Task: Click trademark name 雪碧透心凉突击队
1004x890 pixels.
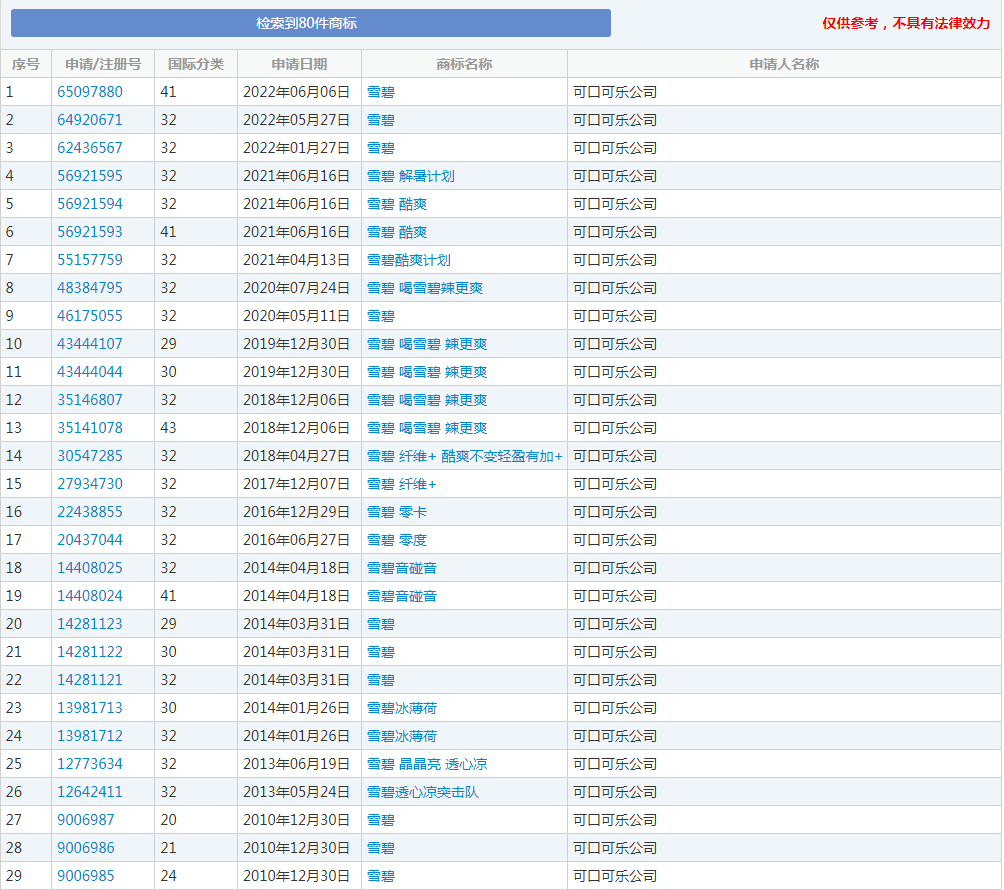Action: [x=423, y=792]
